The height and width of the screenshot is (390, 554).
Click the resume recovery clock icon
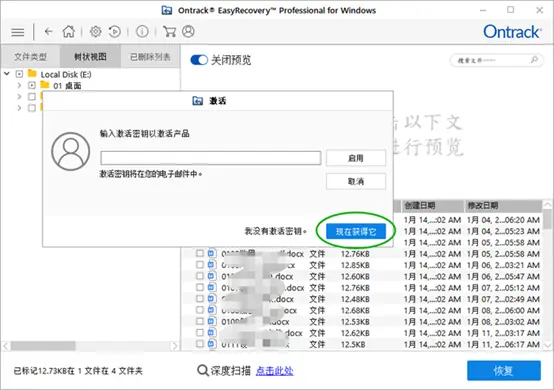[115, 32]
